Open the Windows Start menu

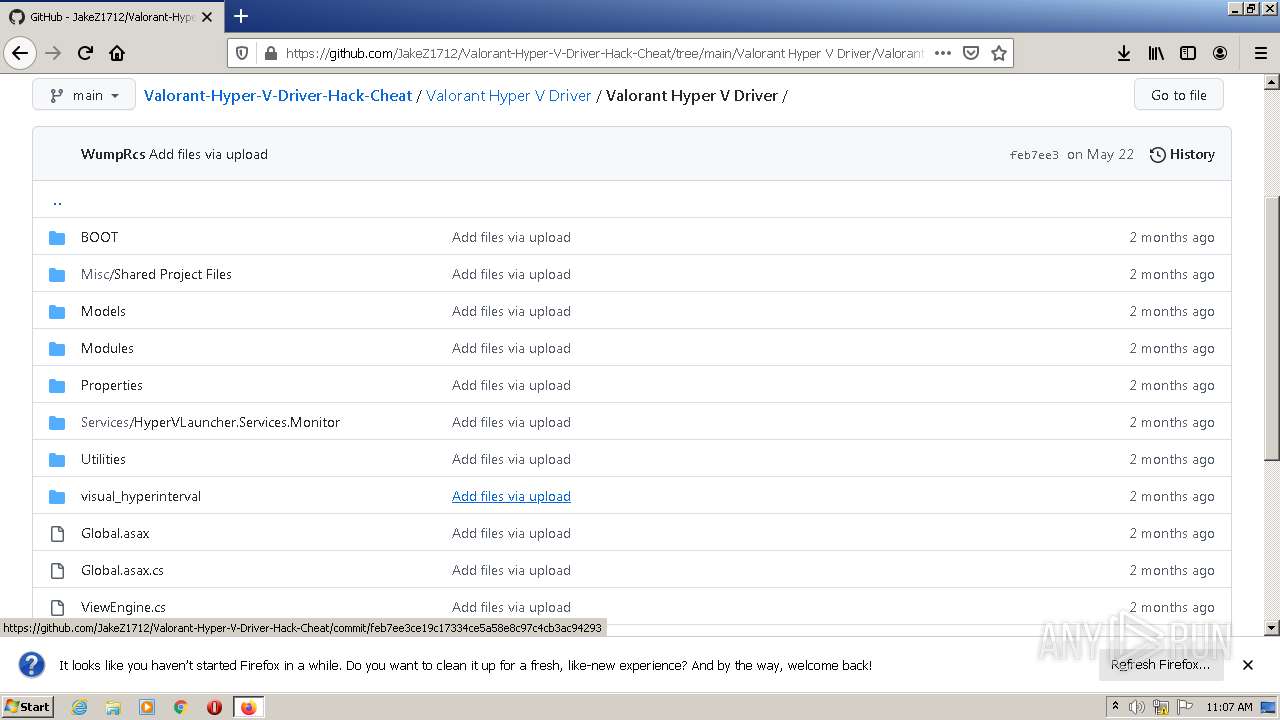[28, 706]
